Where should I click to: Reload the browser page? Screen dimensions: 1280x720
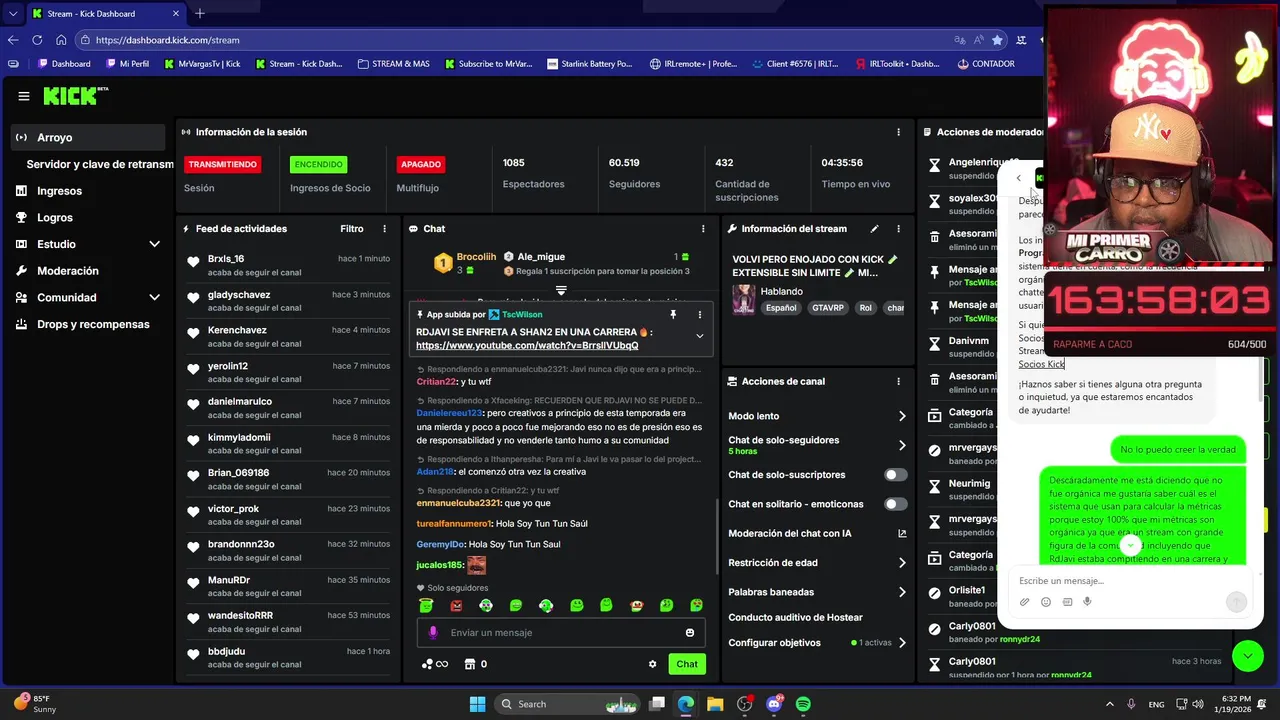coord(37,40)
